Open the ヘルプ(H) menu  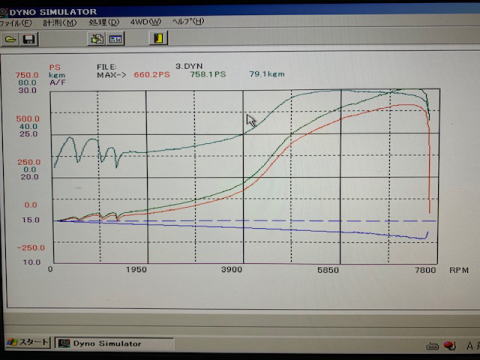tap(188, 22)
